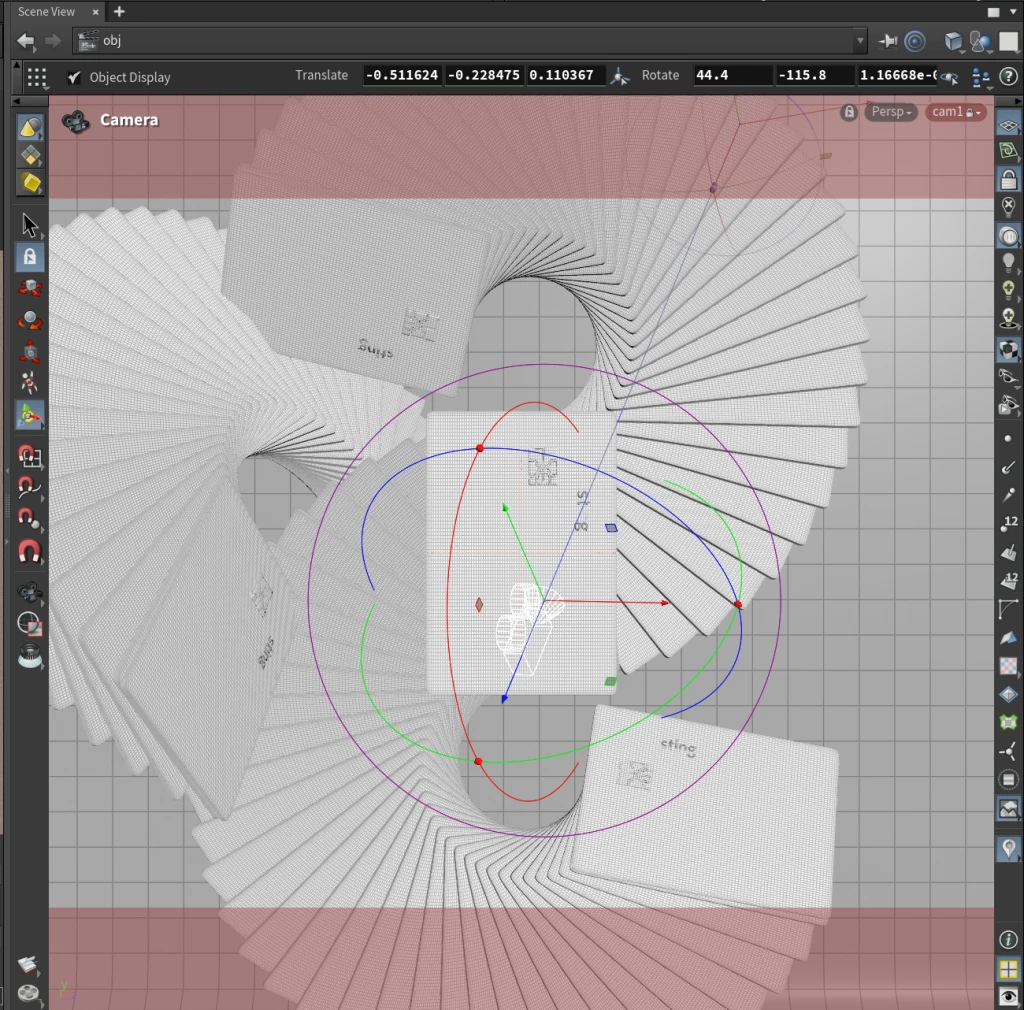Image resolution: width=1024 pixels, height=1010 pixels.
Task: Toggle point numbers display icon
Action: [x=1008, y=523]
